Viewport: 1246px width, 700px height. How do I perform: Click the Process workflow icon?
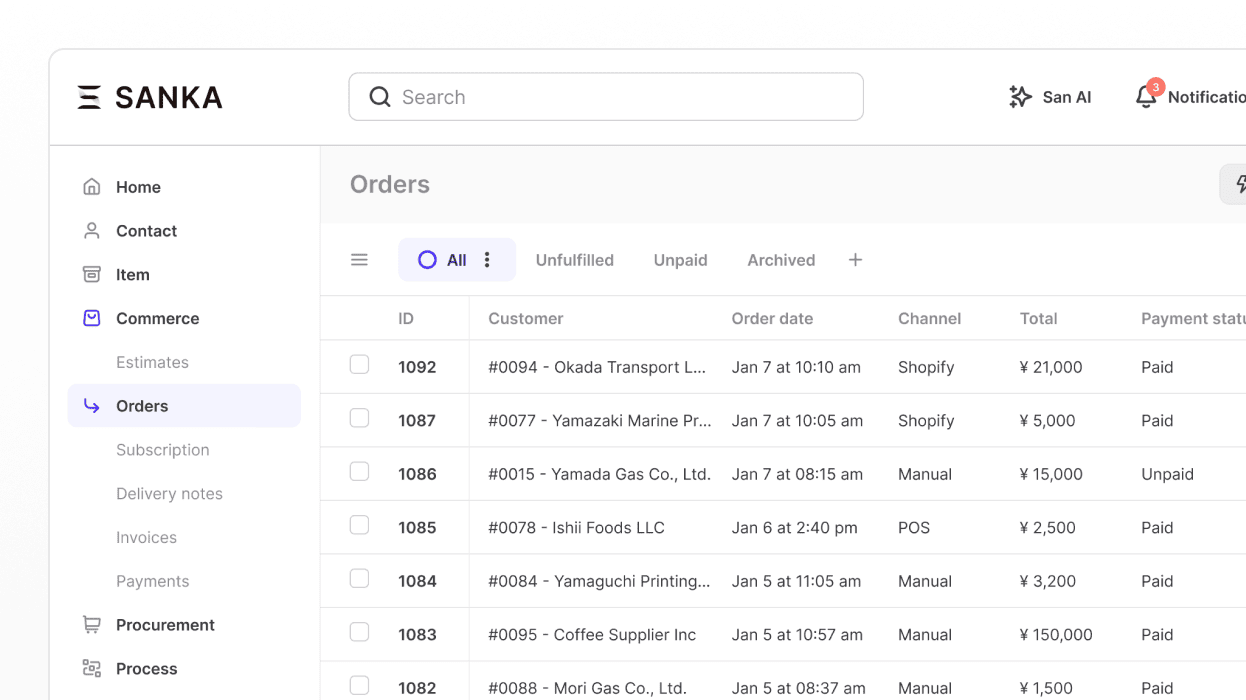point(92,669)
